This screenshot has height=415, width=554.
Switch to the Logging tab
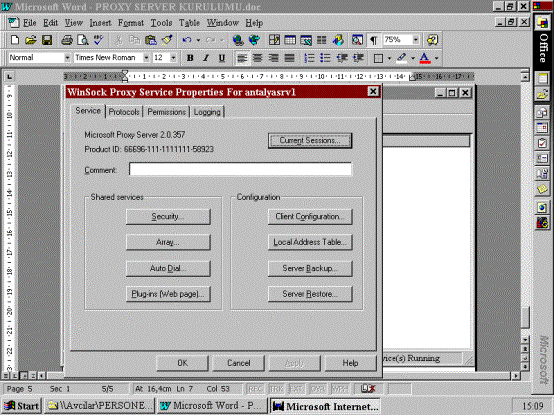[x=207, y=112]
